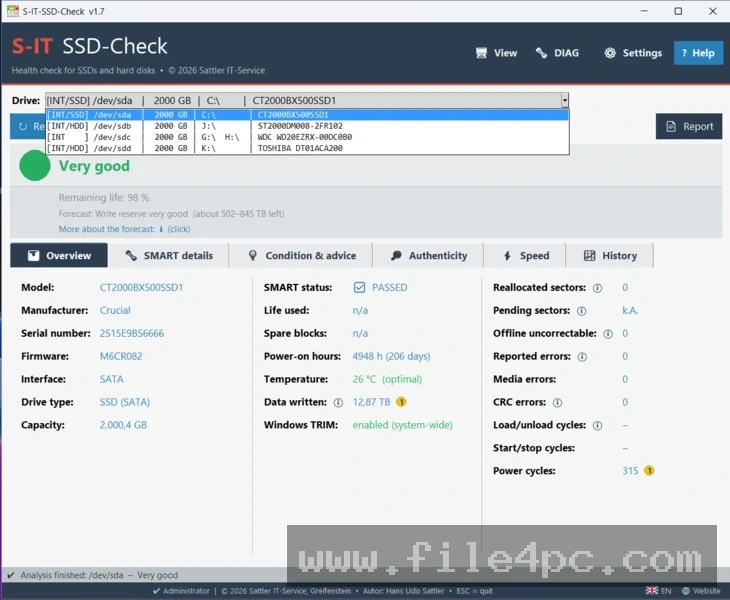Click the wrench icon on SMART details tab

[x=131, y=256]
